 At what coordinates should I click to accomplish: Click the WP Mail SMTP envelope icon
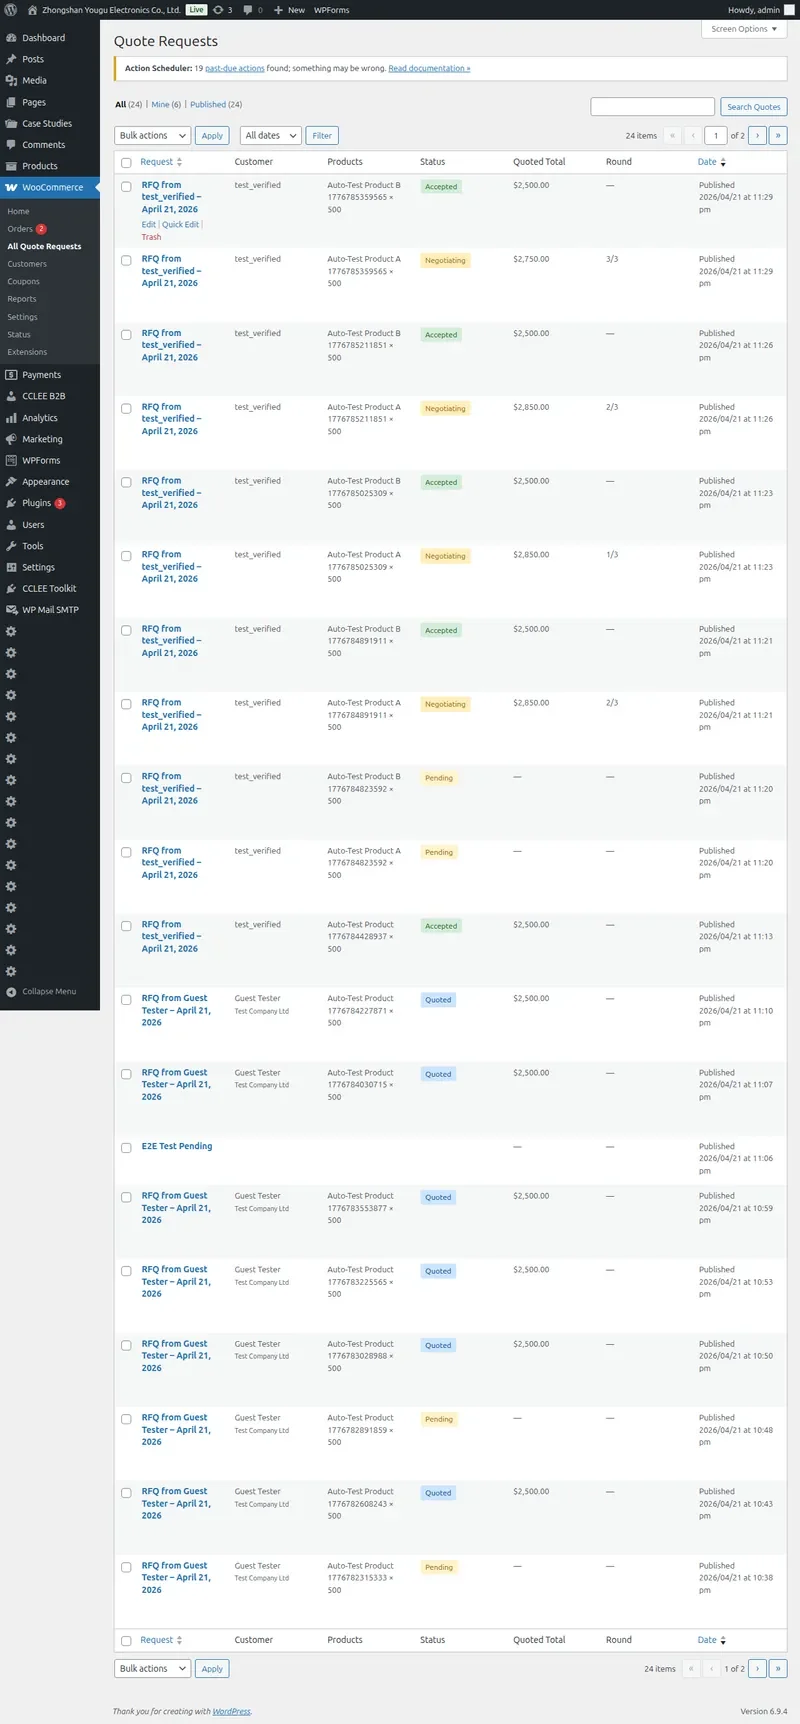[x=11, y=610]
